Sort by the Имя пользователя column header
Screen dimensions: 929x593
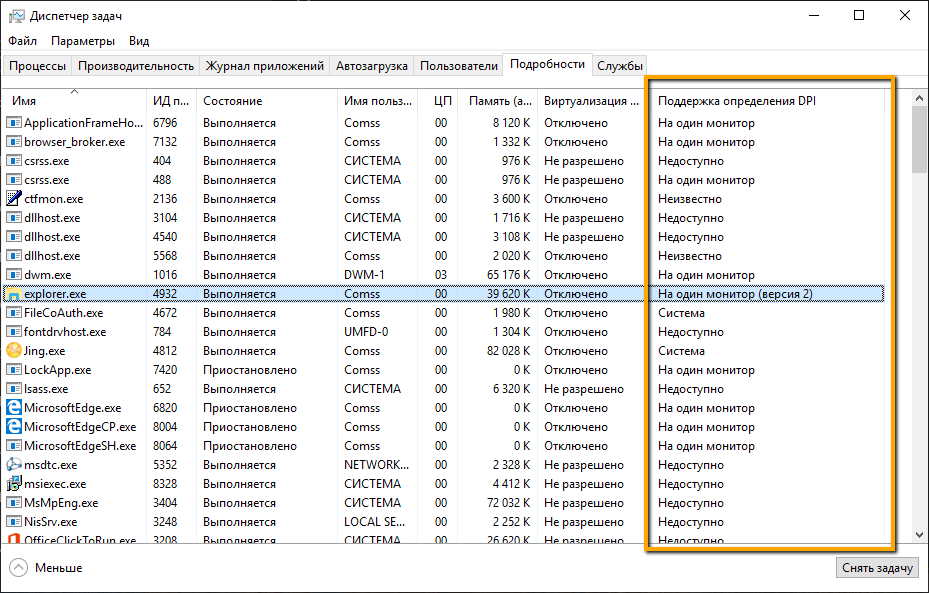pyautogui.click(x=377, y=101)
